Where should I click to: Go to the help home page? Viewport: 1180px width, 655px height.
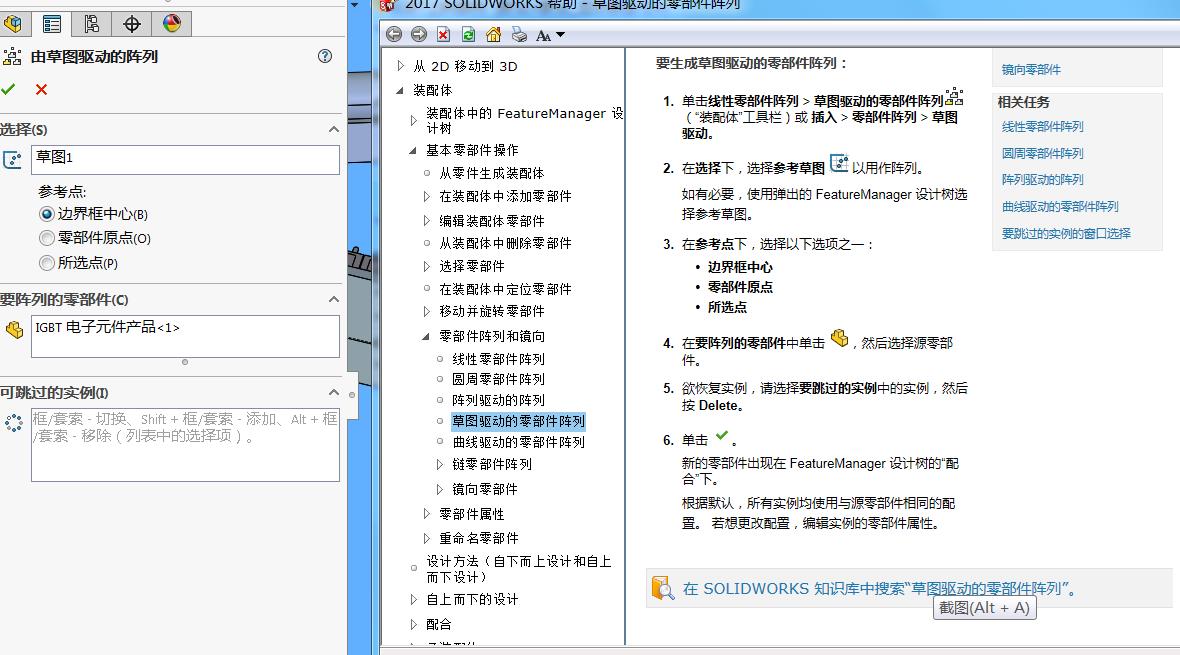(494, 34)
